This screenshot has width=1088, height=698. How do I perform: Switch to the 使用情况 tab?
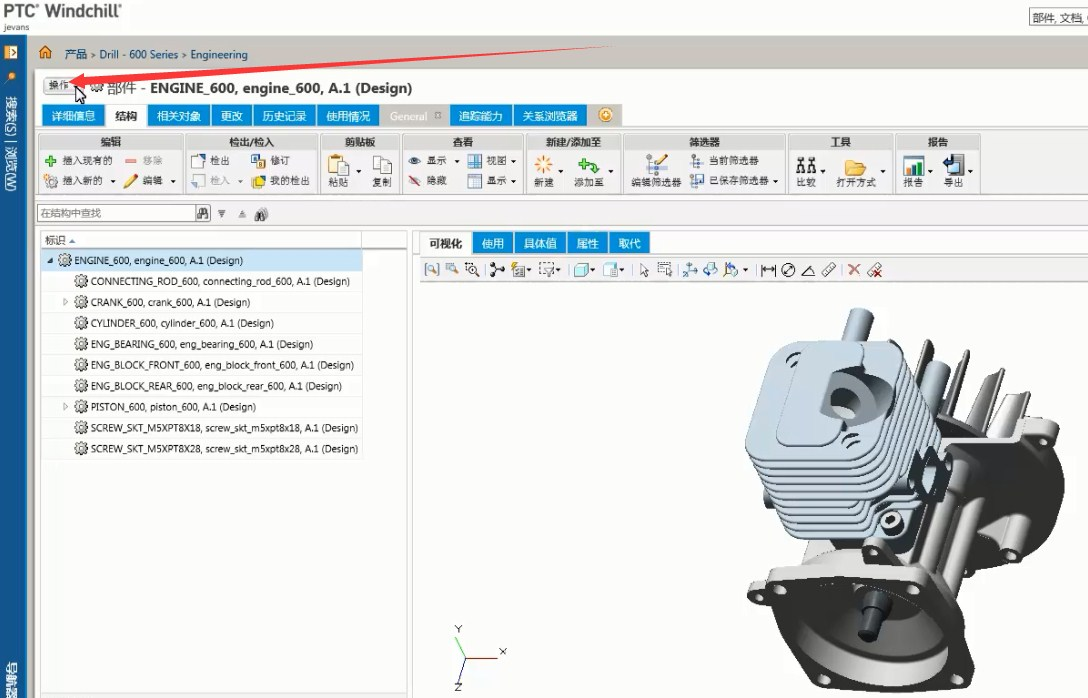point(348,116)
